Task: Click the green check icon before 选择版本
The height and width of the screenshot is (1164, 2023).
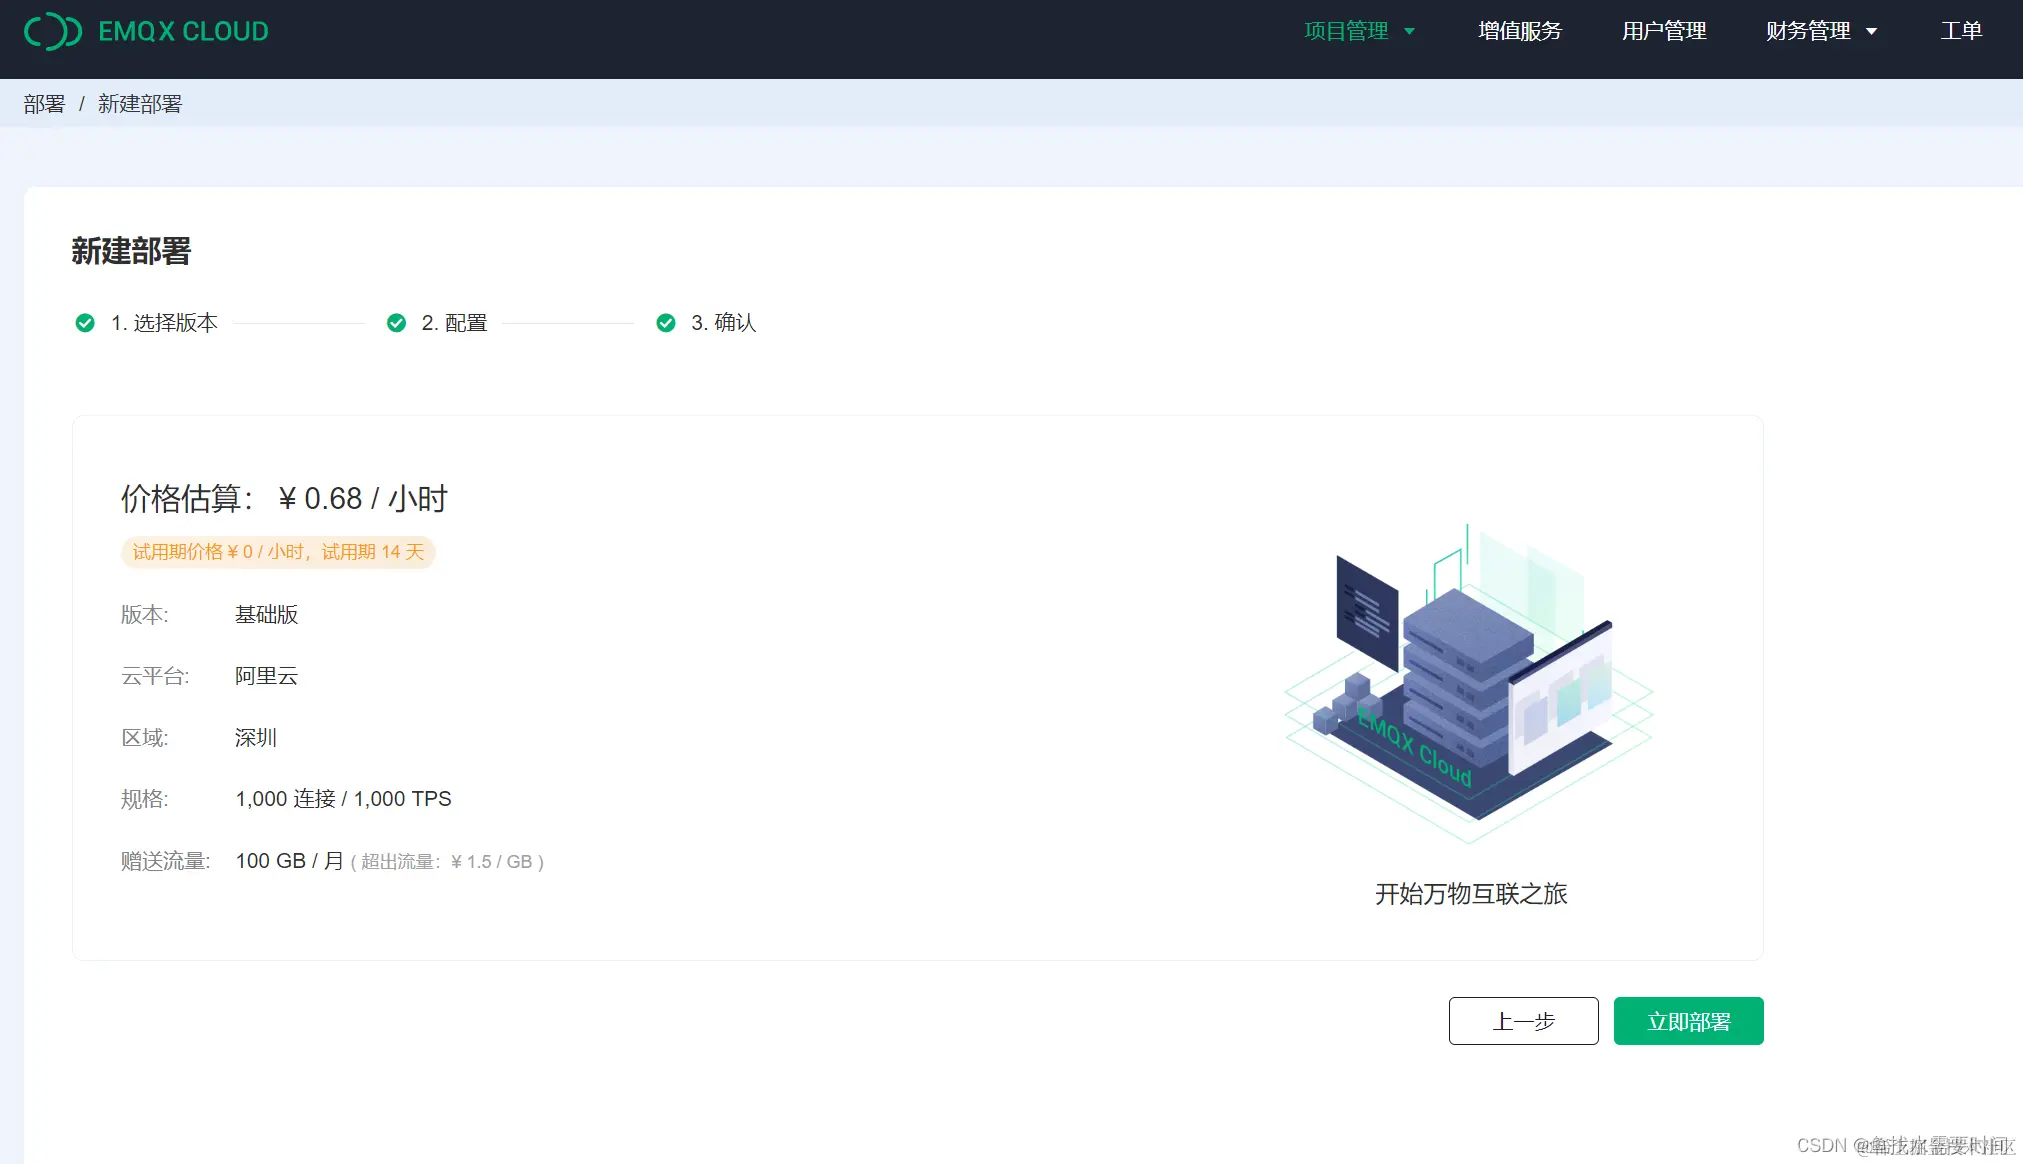Action: coord(85,323)
